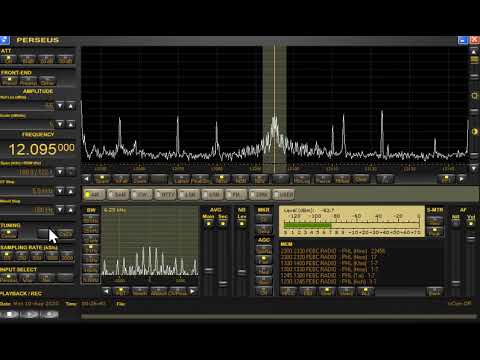
Task: Pick the 1200 1245 FEBC RADIO memory entry
Action: (328, 282)
